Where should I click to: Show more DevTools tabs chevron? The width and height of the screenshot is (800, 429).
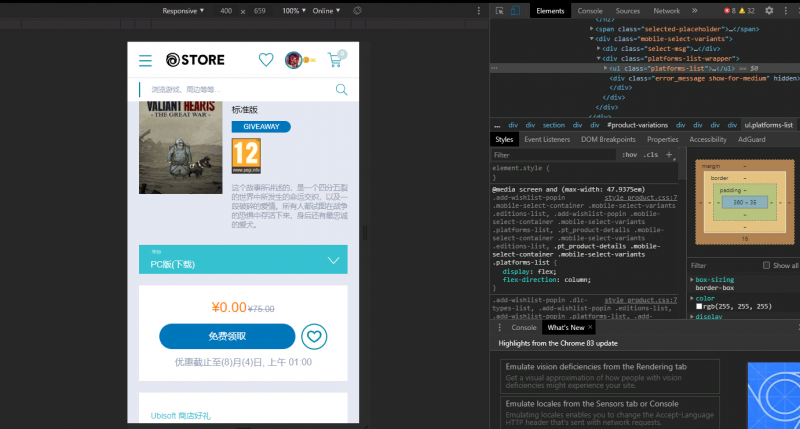694,11
